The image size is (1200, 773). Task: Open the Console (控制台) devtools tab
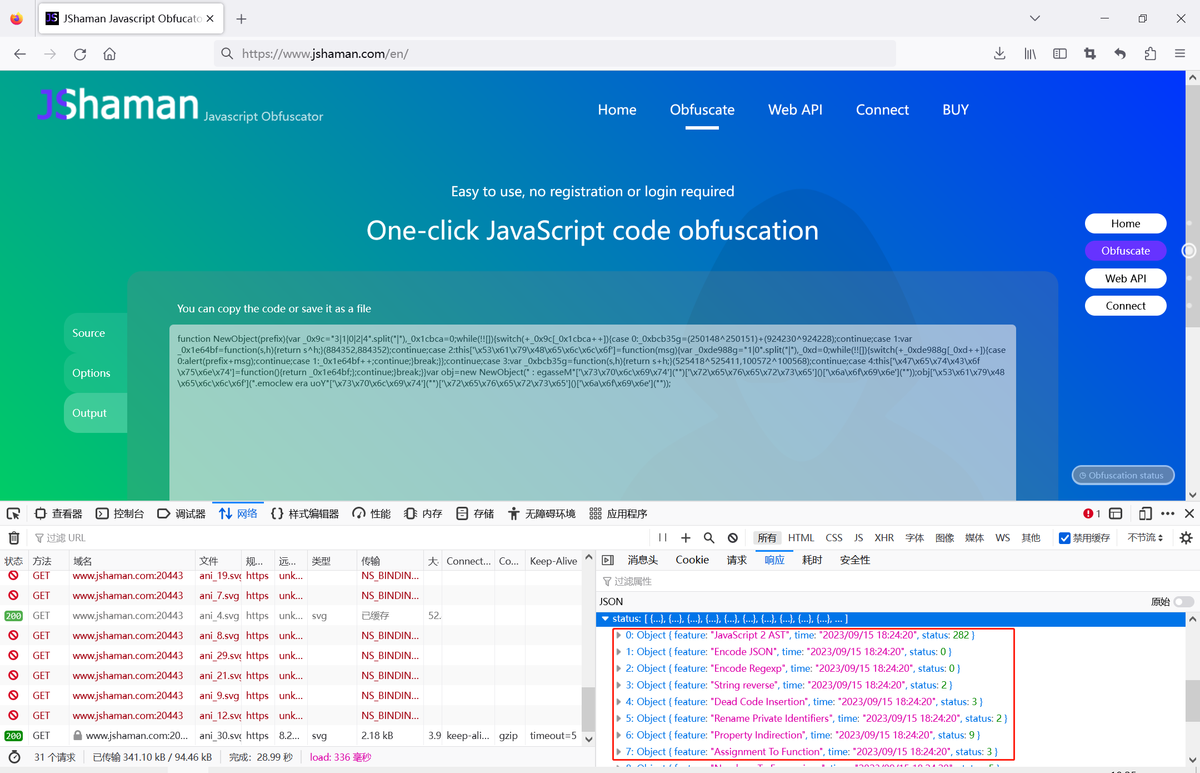(120, 513)
